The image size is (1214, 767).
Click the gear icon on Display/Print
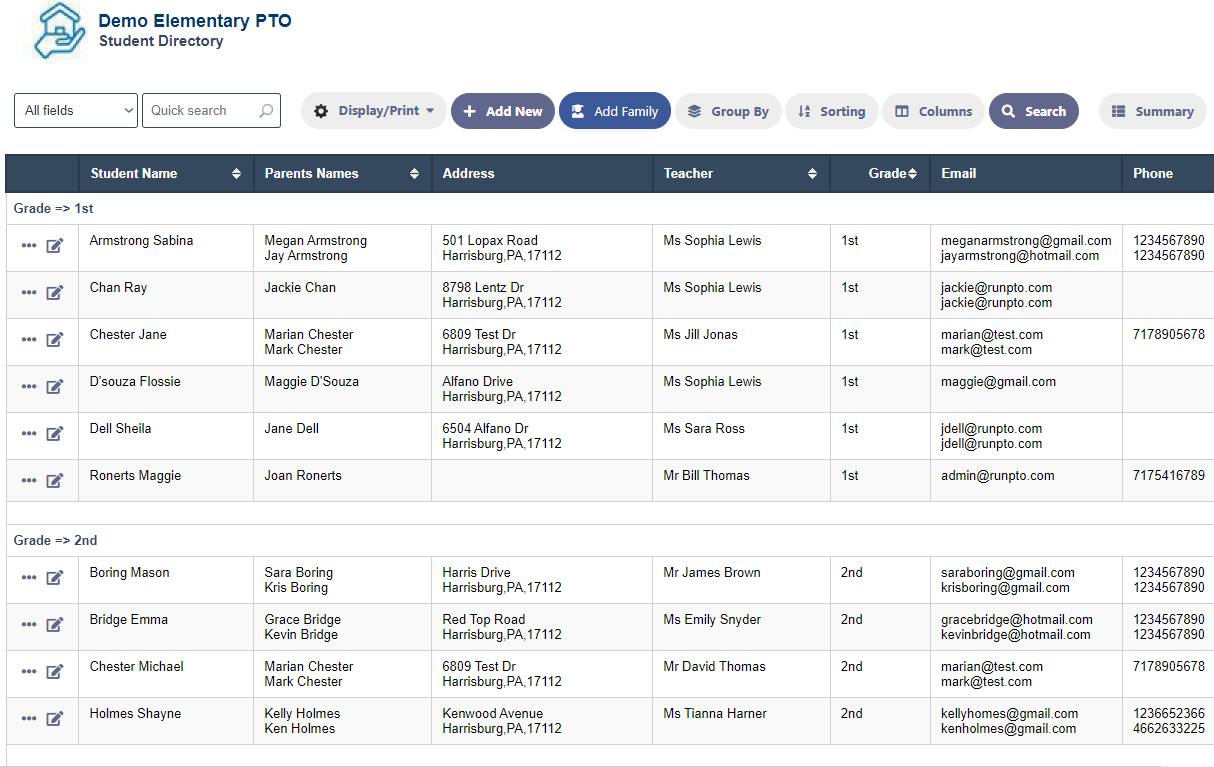pos(321,111)
